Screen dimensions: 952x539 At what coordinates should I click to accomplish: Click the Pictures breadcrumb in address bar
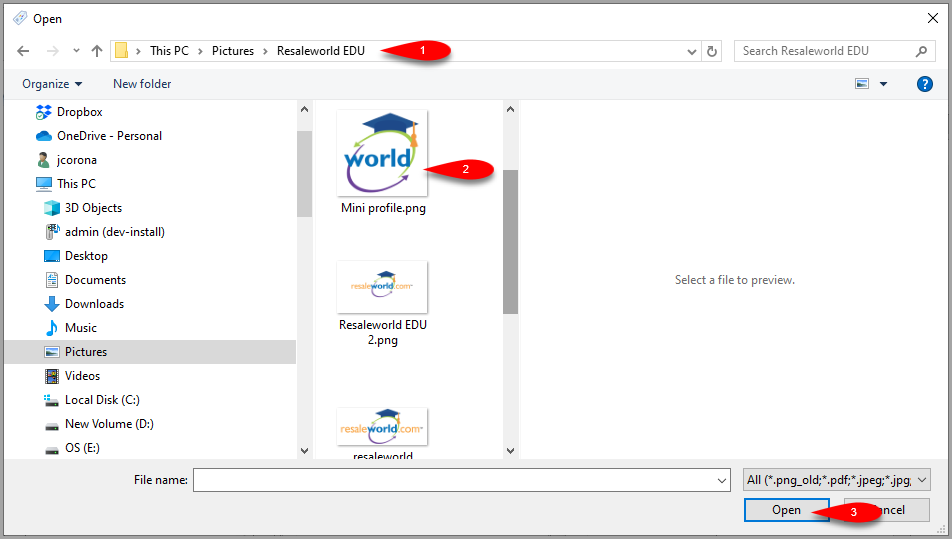coord(233,51)
